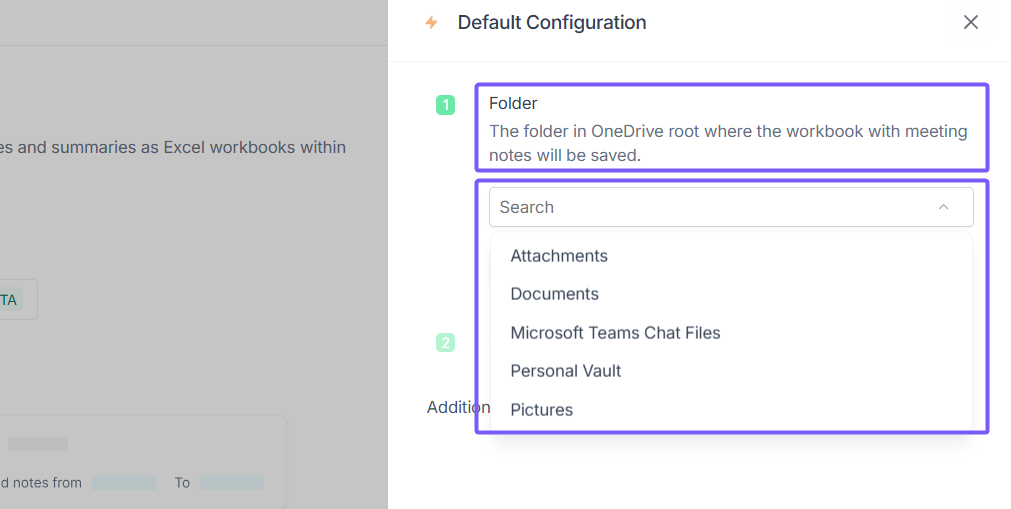This screenshot has height=509, width=1011.
Task: Click the placeholder after 'To'
Action: (231, 483)
